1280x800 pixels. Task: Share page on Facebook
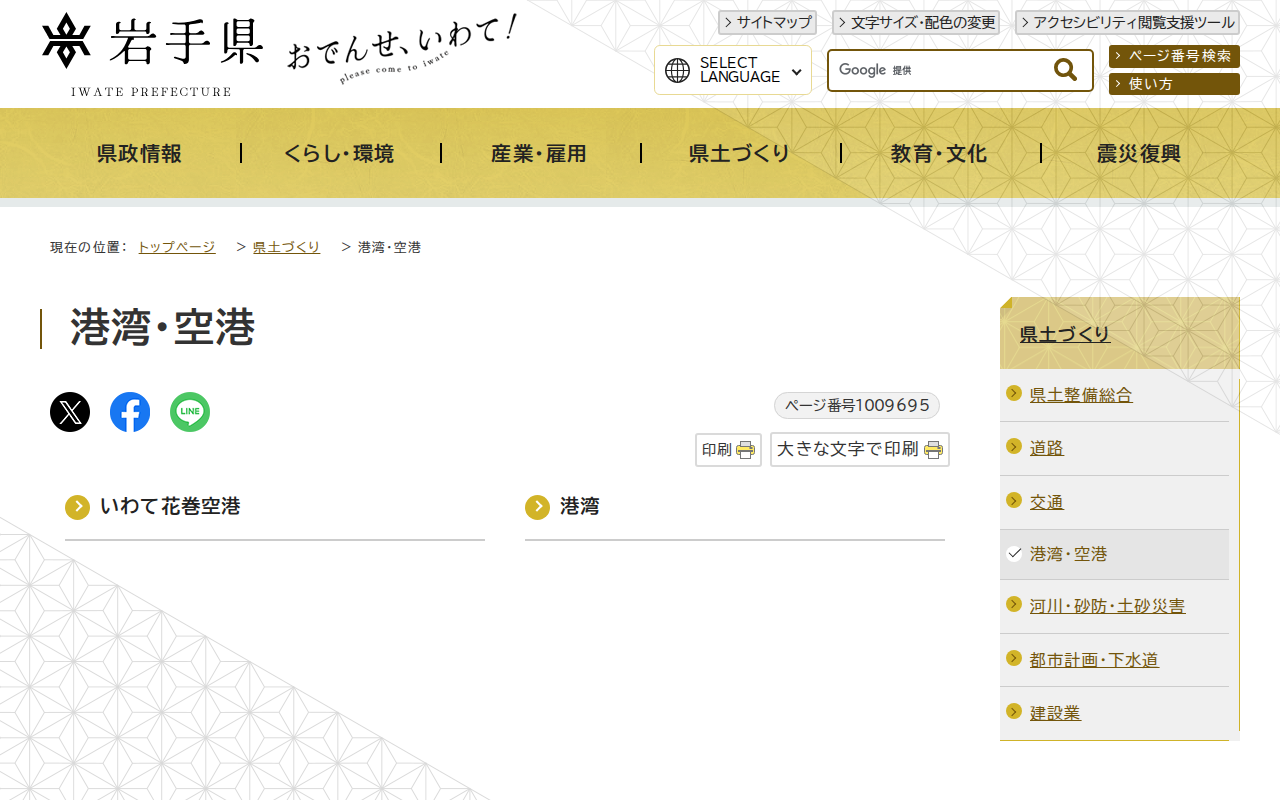(130, 412)
